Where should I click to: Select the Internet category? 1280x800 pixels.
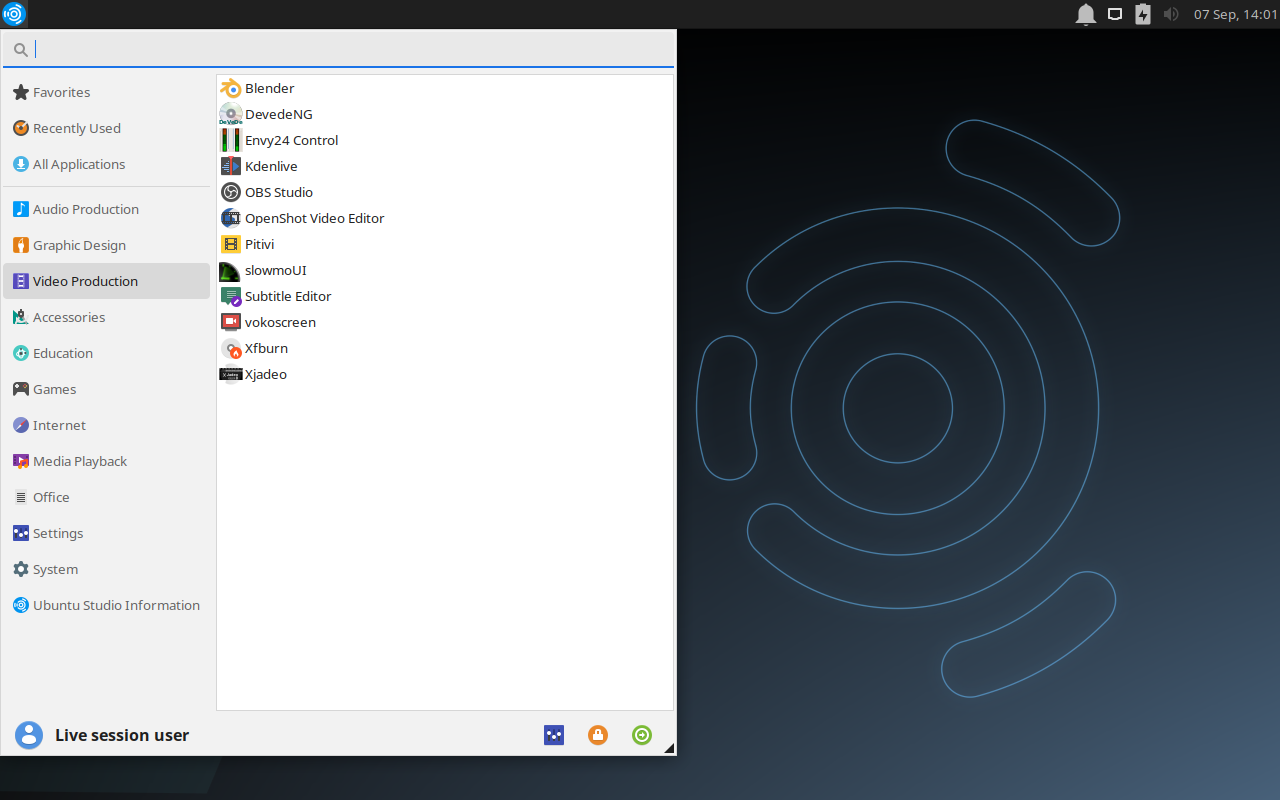pyautogui.click(x=107, y=425)
